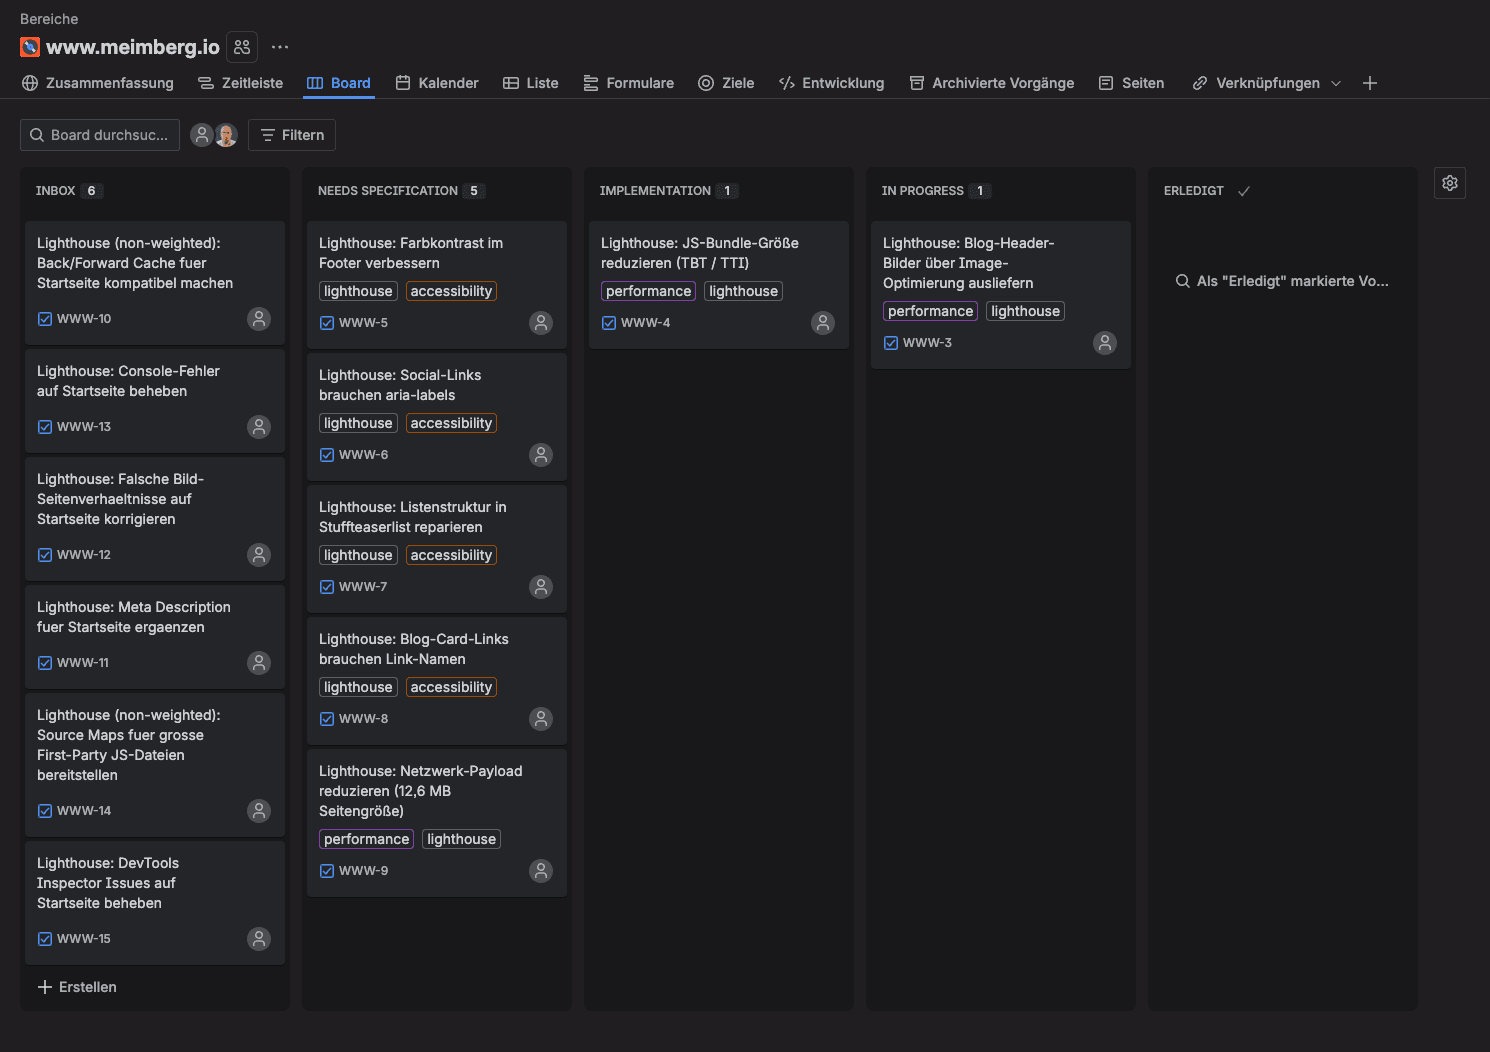Viewport: 1490px width, 1052px height.
Task: Switch to the Zeitleiste tab
Action: click(240, 83)
